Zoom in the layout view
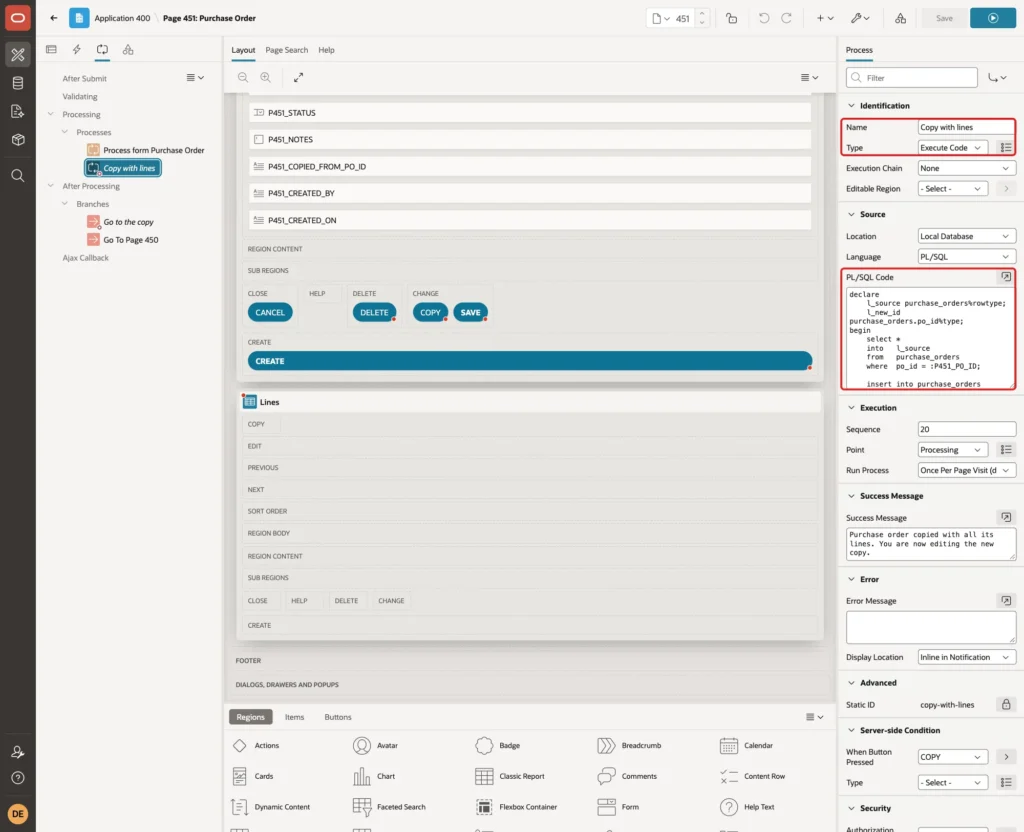1024x832 pixels. (x=266, y=77)
